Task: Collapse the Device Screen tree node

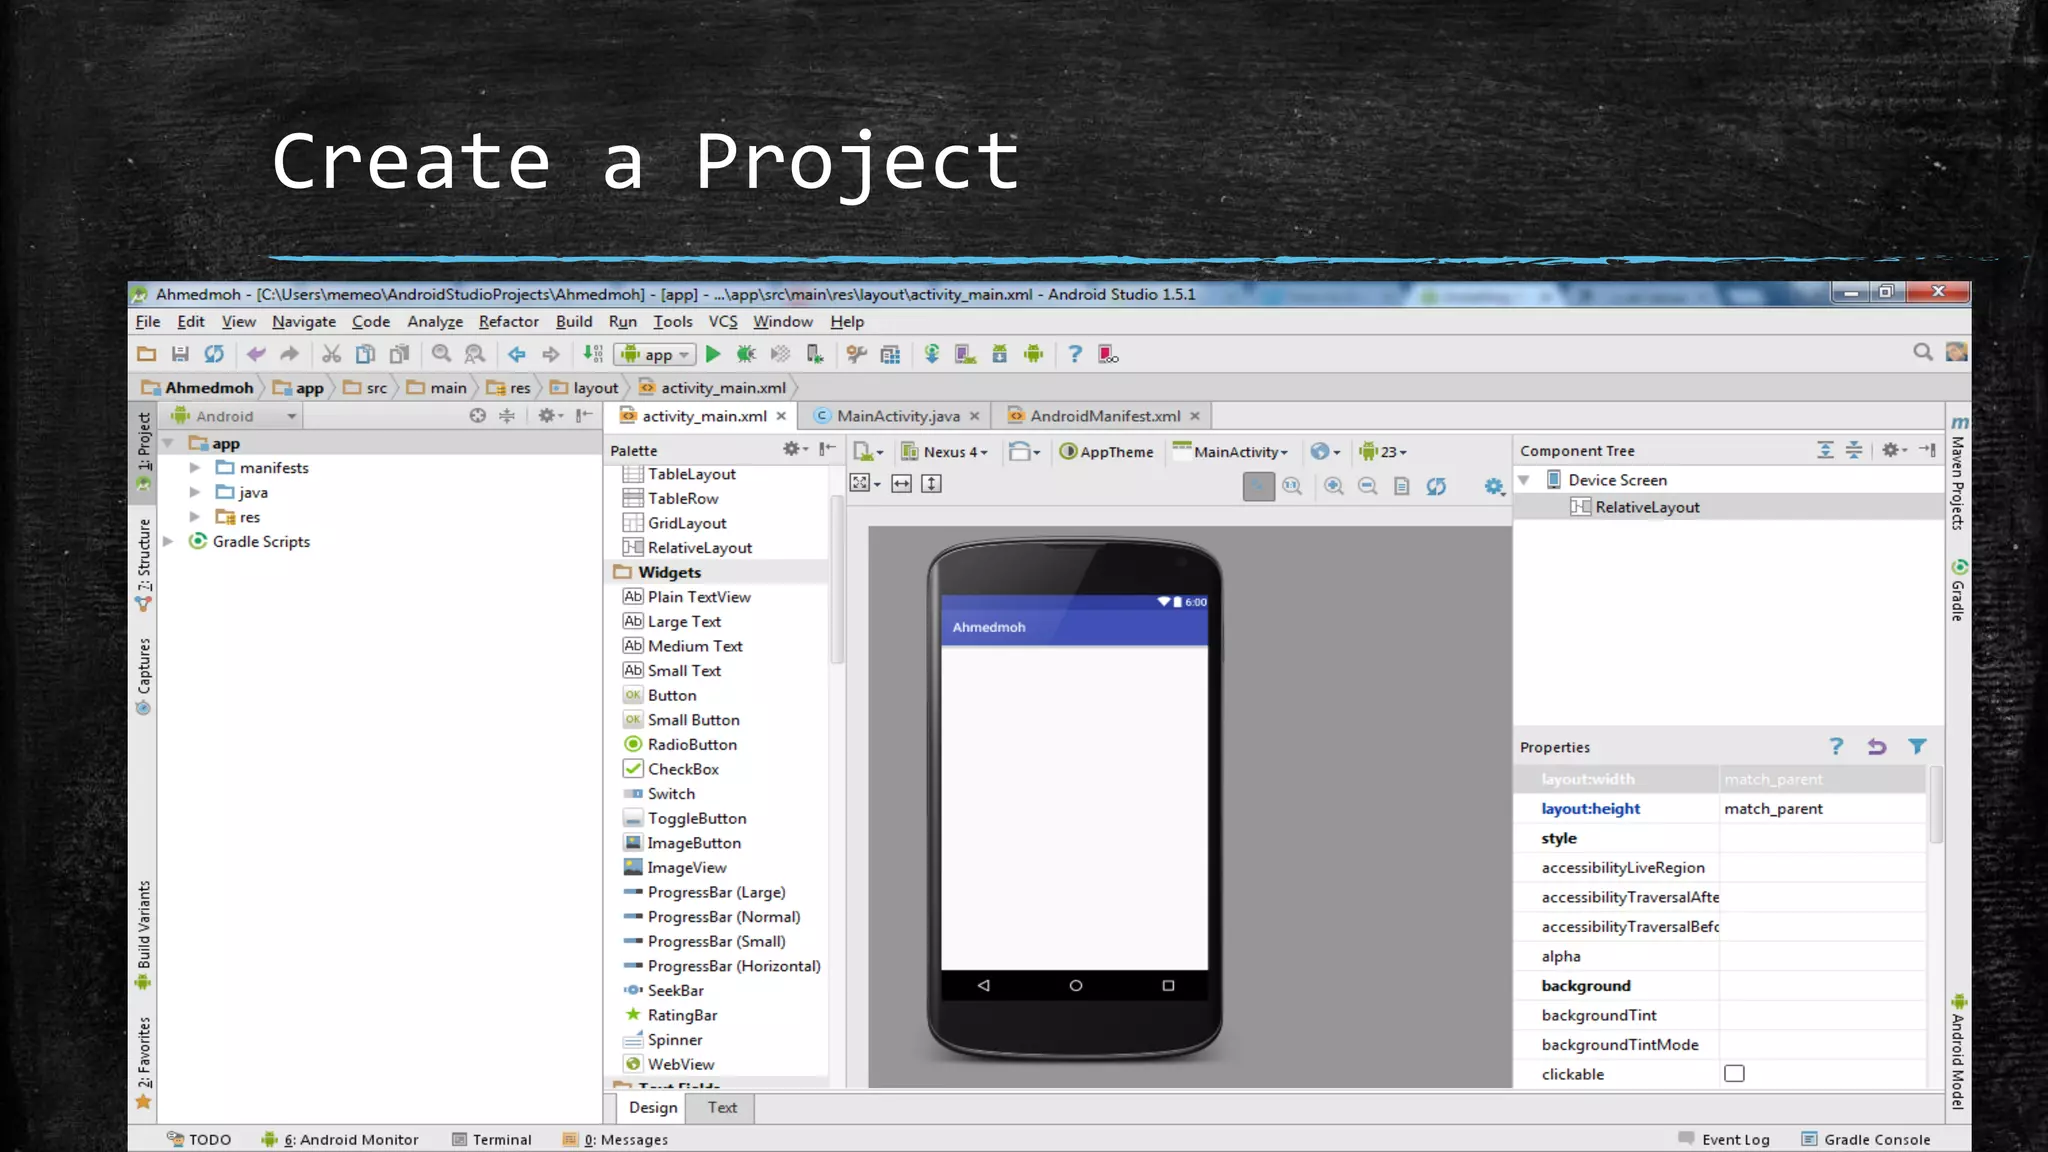Action: [x=1524, y=480]
